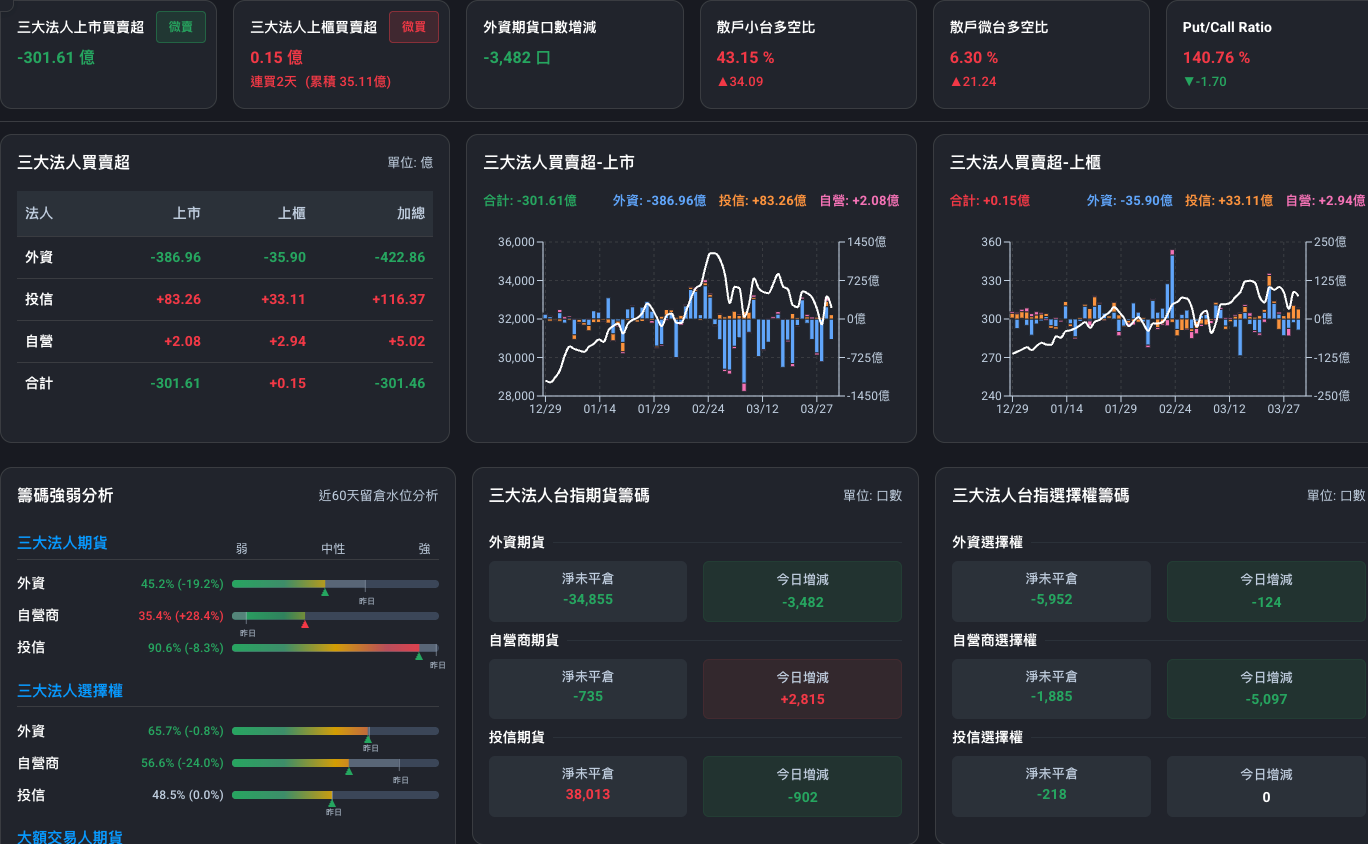Click the green triangle on the 投信 futures bar
The width and height of the screenshot is (1368, 844).
pos(419,656)
